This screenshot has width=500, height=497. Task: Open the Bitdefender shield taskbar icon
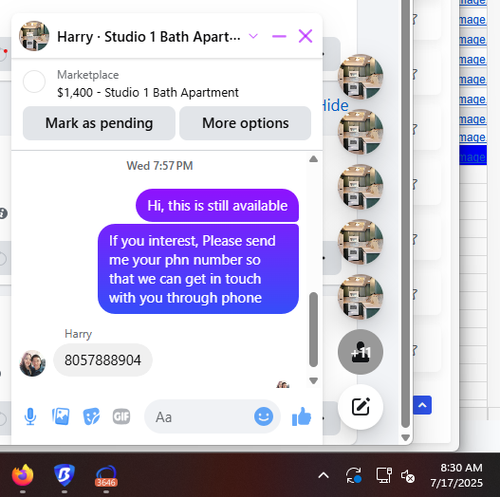point(64,476)
